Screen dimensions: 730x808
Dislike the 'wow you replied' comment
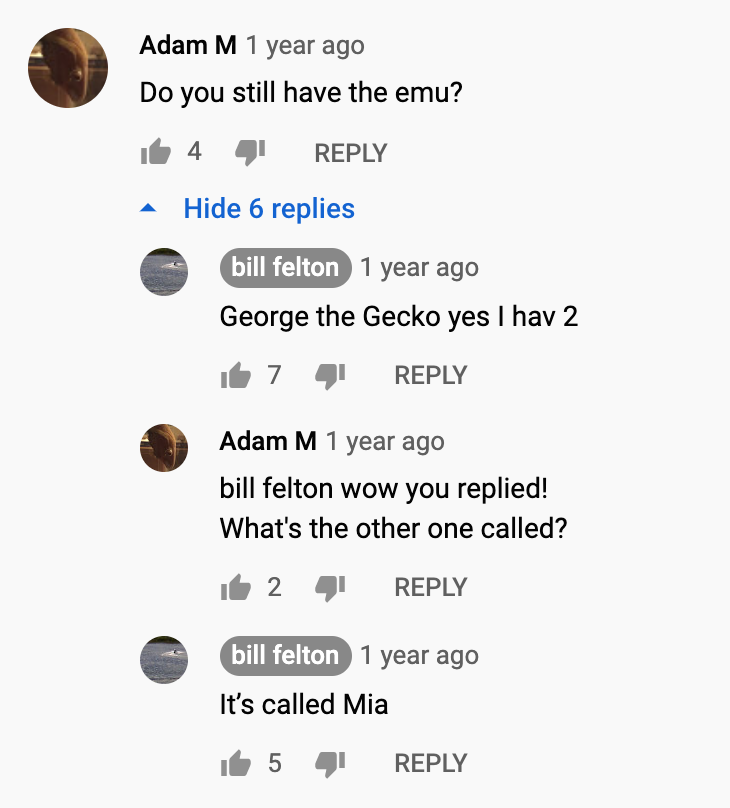330,588
